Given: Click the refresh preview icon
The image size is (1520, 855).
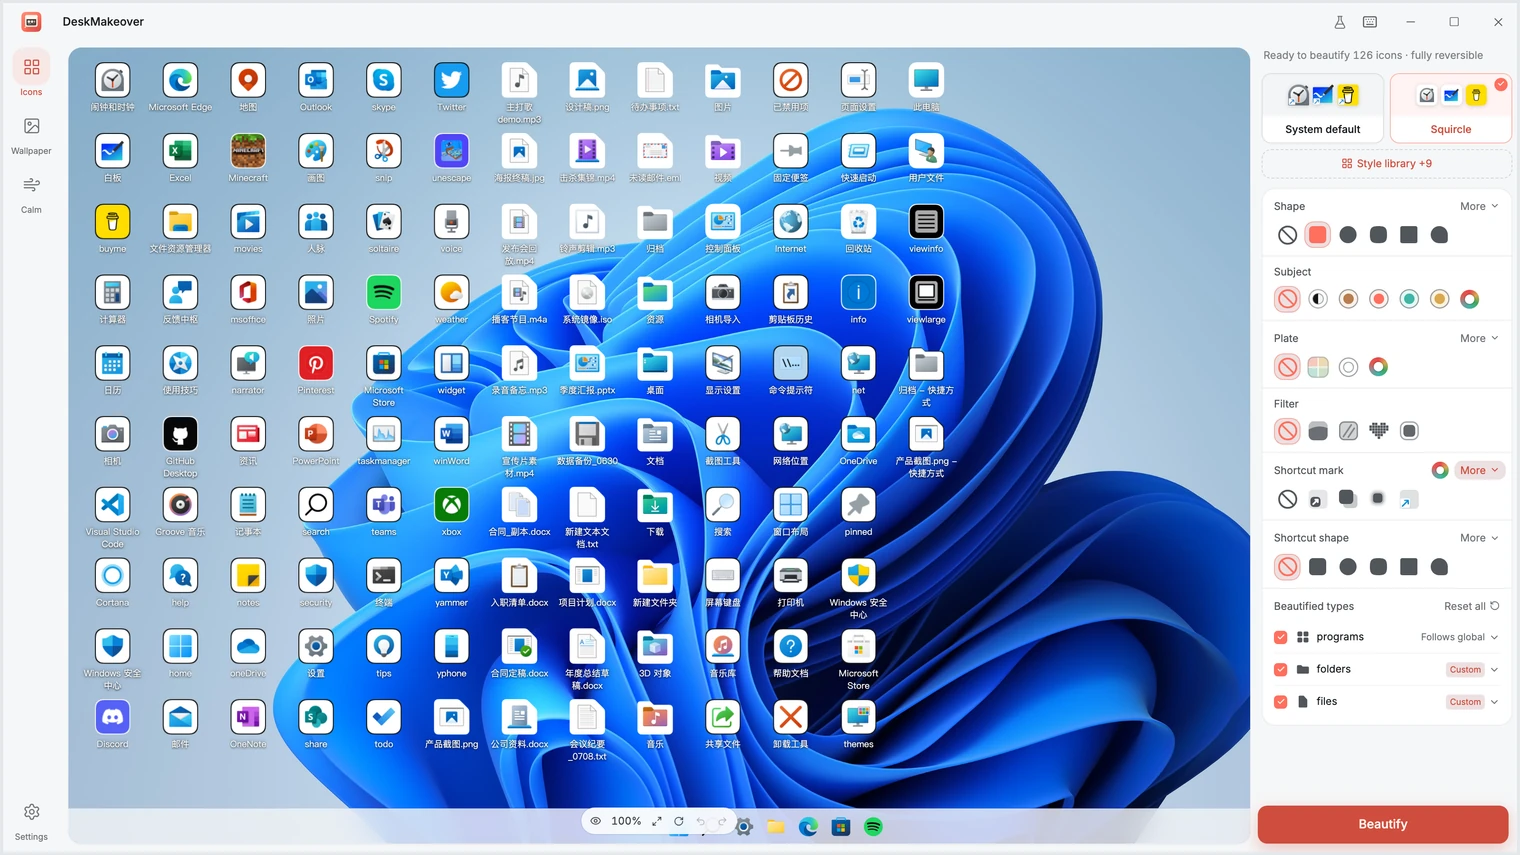Looking at the screenshot, I should tap(679, 821).
